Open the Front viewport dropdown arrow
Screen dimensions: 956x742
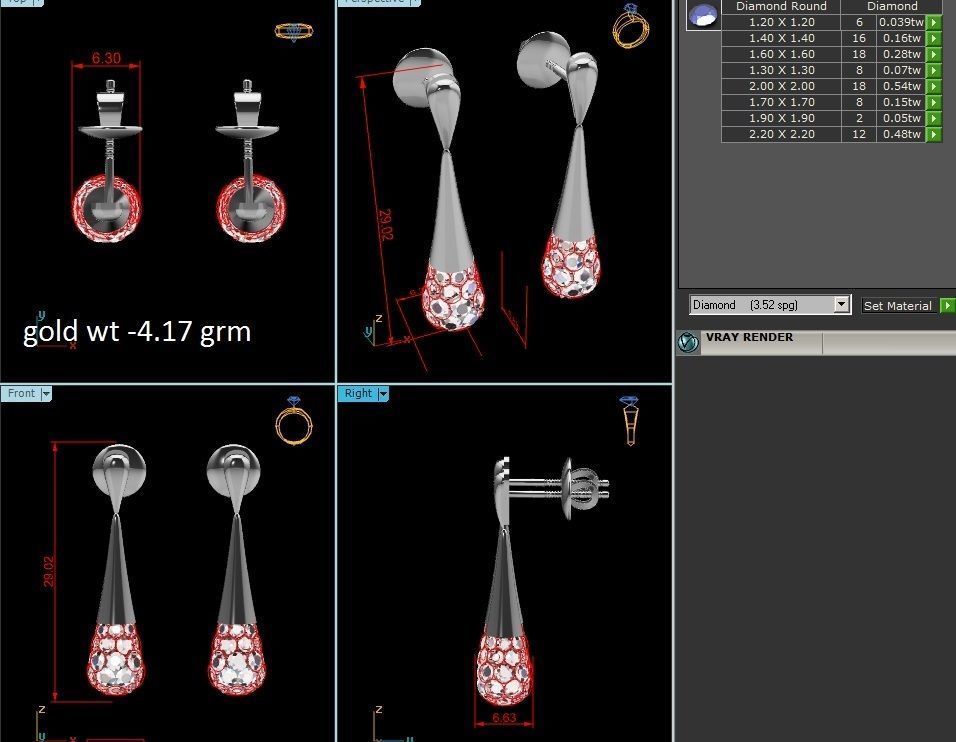46,394
